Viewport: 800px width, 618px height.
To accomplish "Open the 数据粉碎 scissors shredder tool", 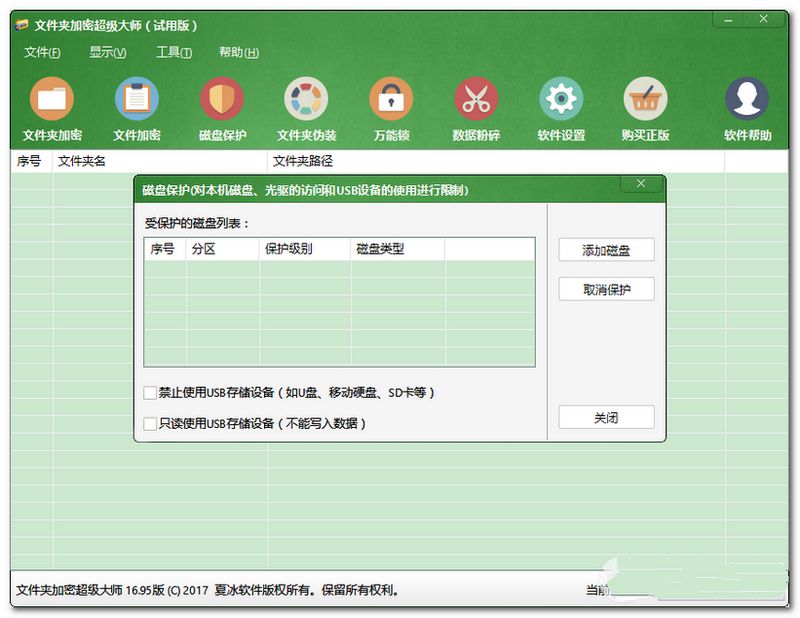I will [476, 109].
